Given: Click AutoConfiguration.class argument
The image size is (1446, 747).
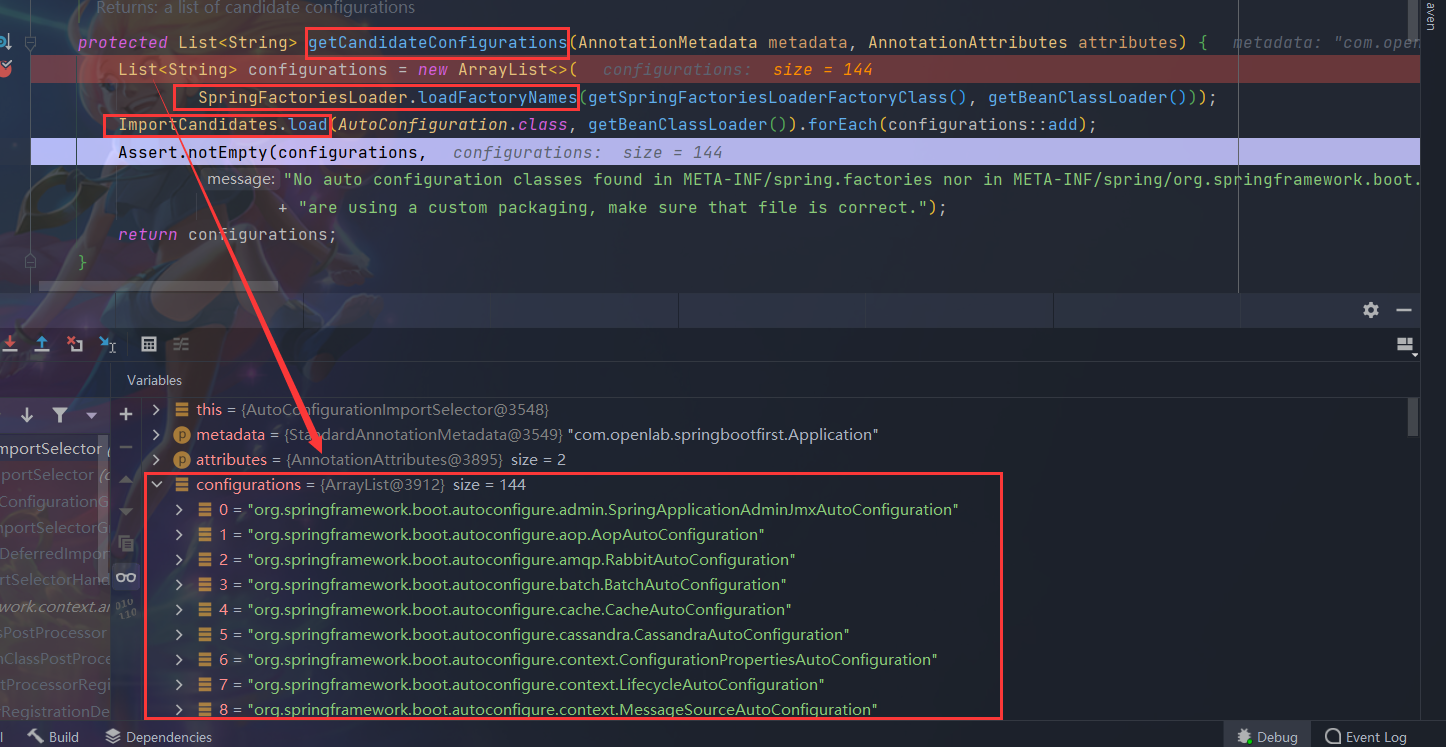Looking at the screenshot, I should pos(453,125).
